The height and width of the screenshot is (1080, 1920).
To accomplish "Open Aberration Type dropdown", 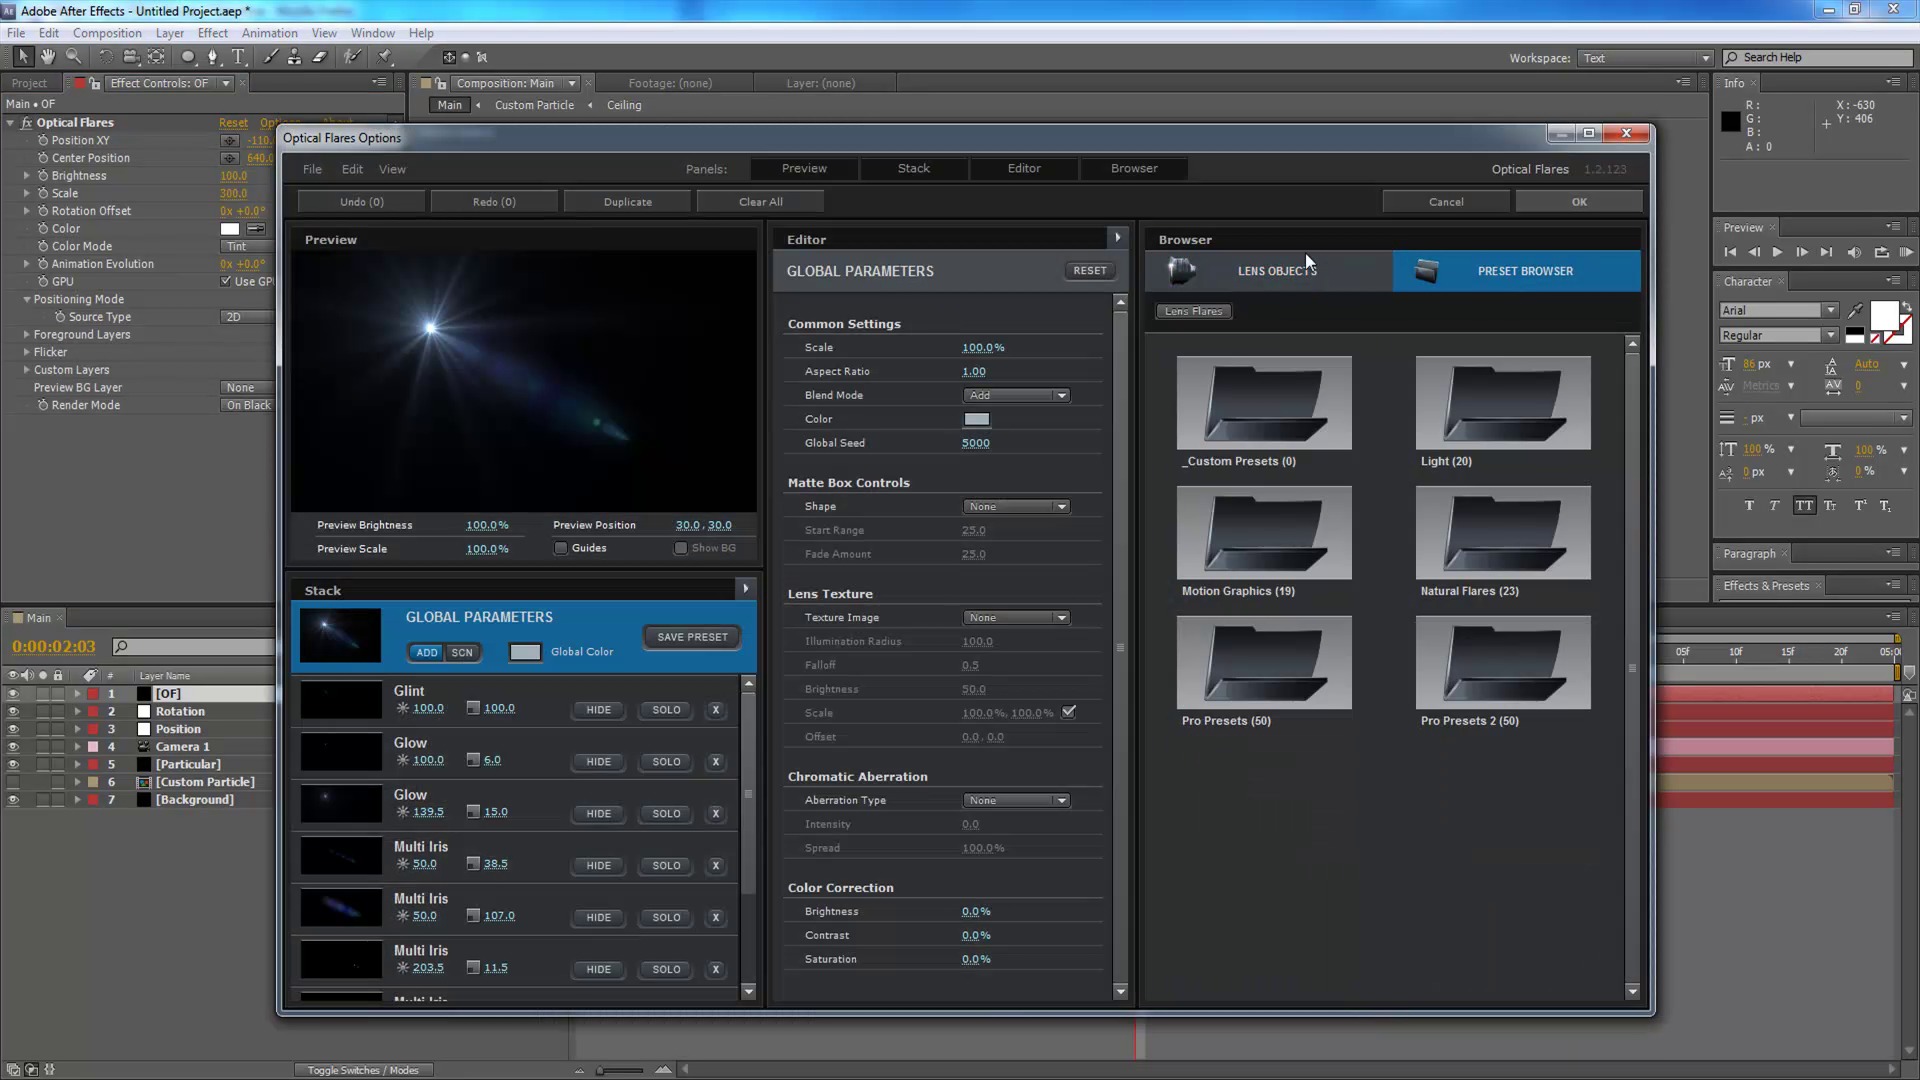I will (1016, 801).
